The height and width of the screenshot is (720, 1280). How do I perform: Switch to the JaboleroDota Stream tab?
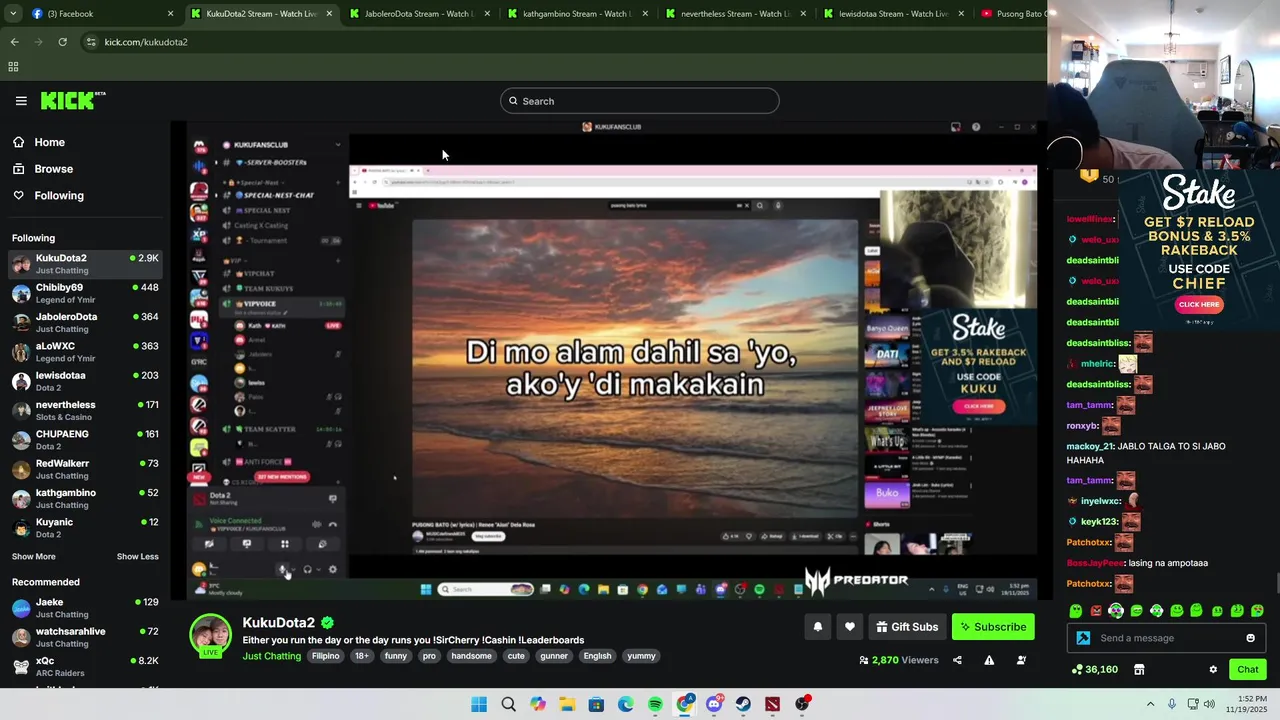[419, 14]
